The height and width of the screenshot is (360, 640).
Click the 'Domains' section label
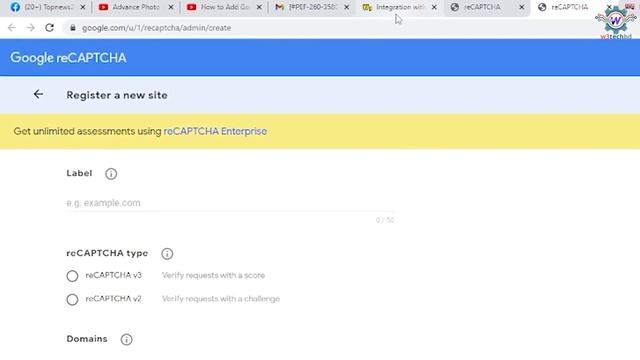87,339
